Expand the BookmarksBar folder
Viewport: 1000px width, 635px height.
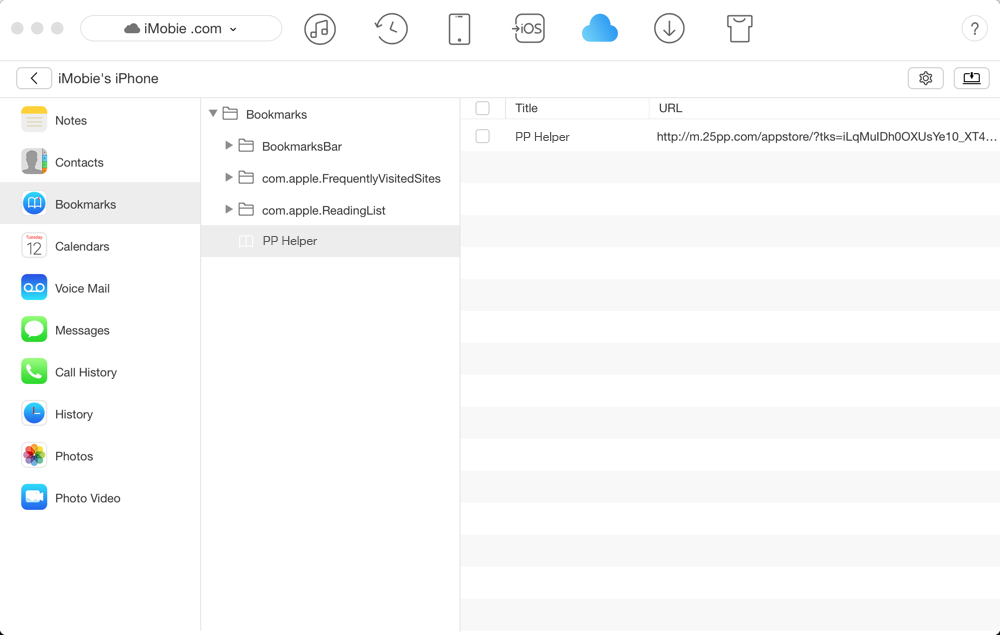[229, 146]
